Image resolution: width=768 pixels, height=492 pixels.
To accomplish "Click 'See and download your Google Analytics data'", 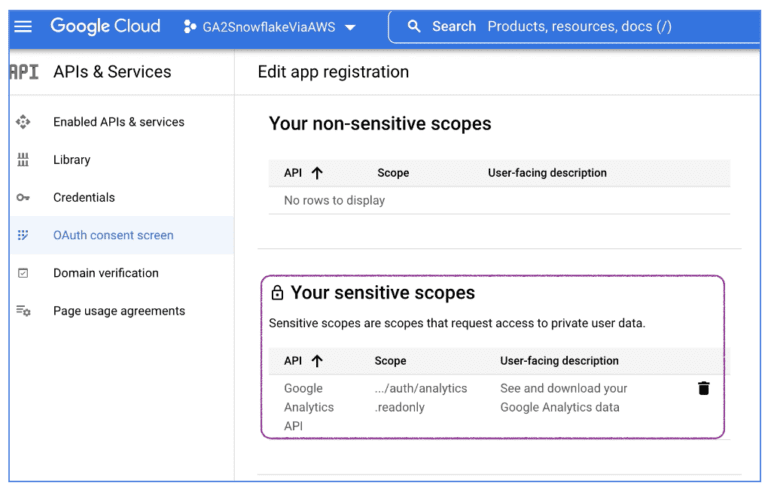I will tap(564, 398).
